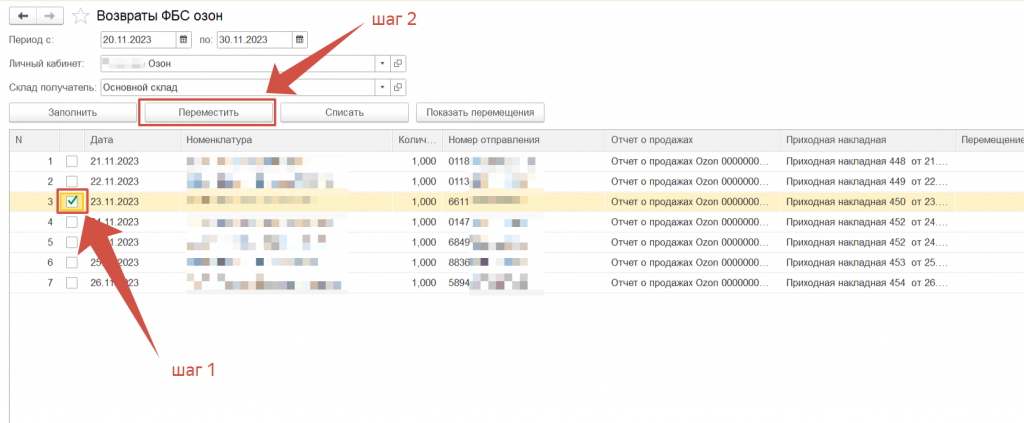Uncheck the selected checkbox in row 3

(x=72, y=201)
